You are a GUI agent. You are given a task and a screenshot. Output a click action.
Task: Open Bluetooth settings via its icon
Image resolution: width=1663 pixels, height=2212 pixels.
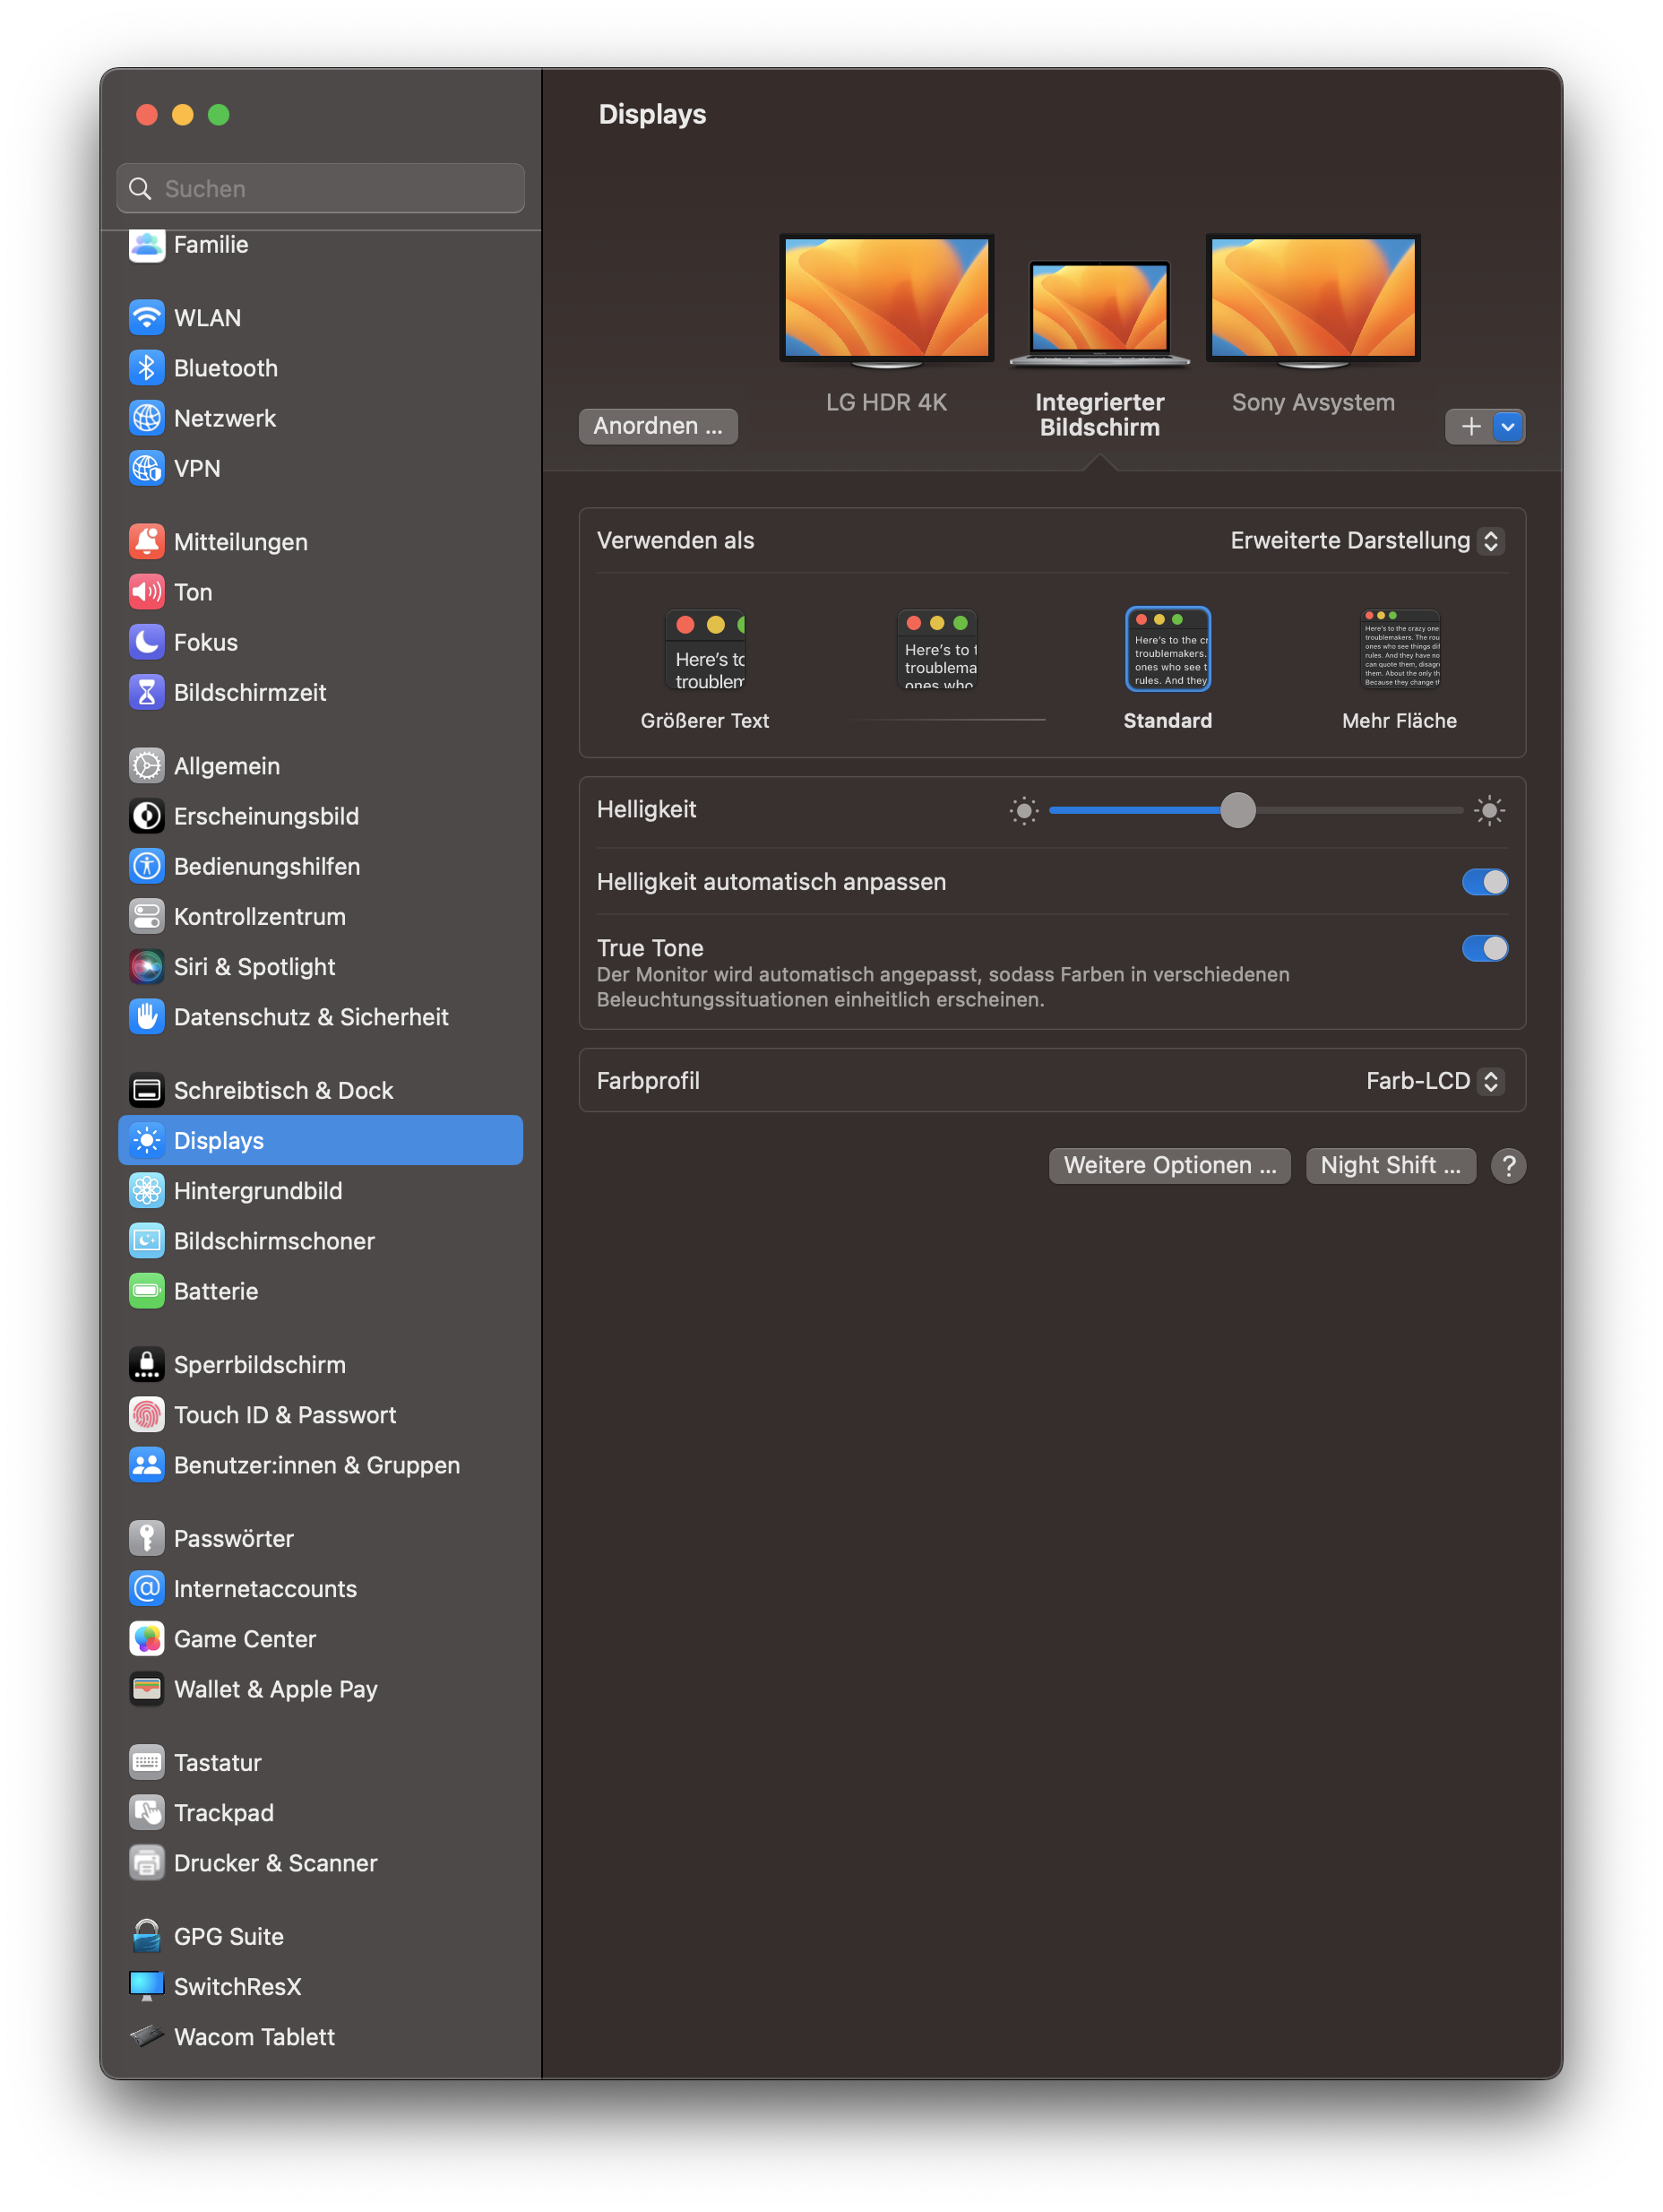147,368
